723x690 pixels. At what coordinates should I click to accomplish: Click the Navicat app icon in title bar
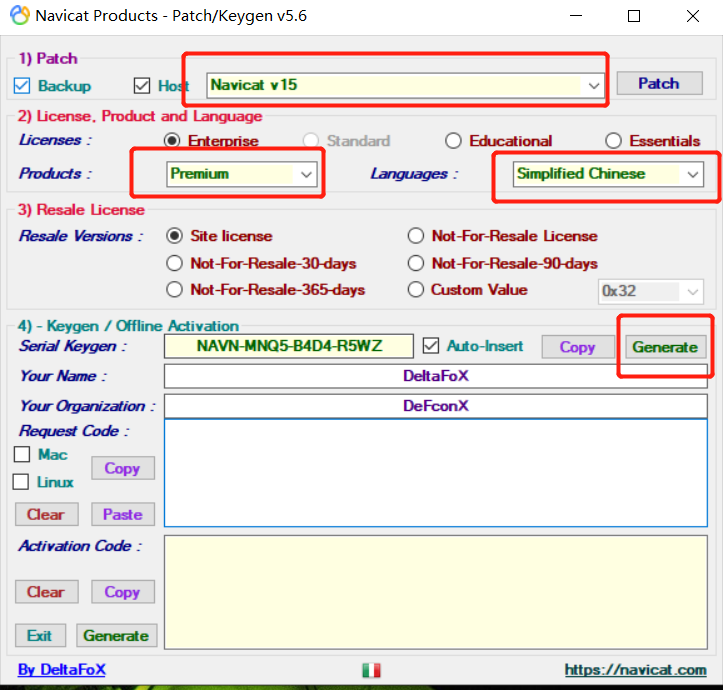(19, 15)
